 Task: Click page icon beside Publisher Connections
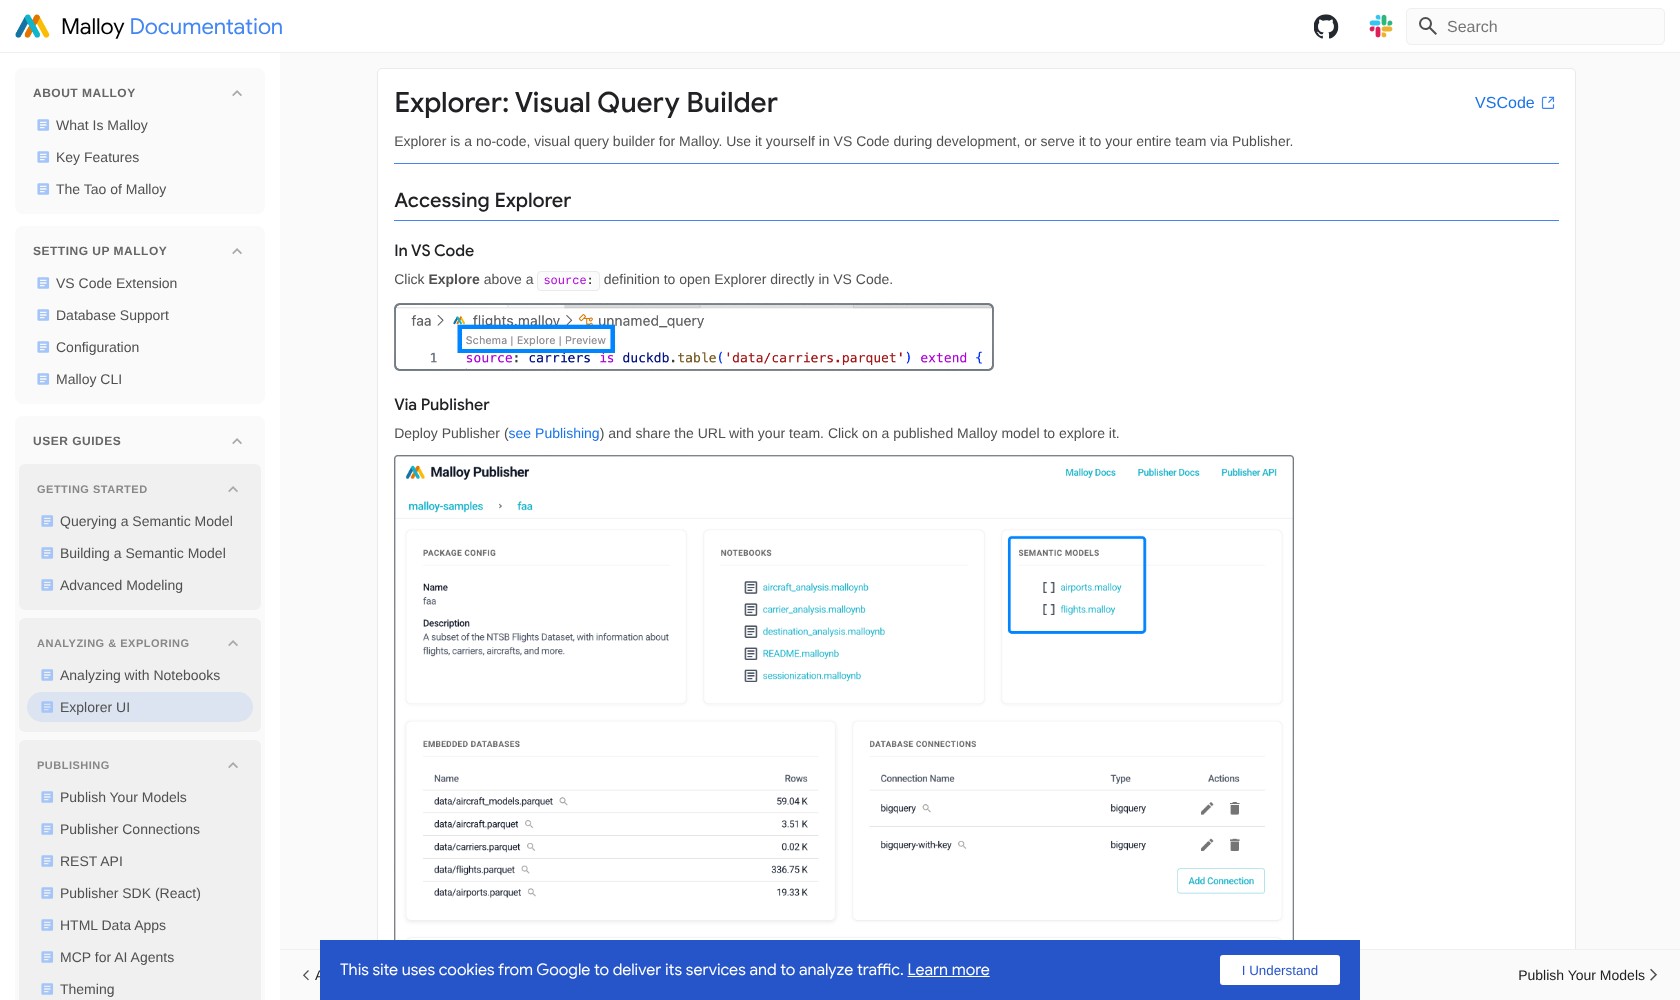47,829
